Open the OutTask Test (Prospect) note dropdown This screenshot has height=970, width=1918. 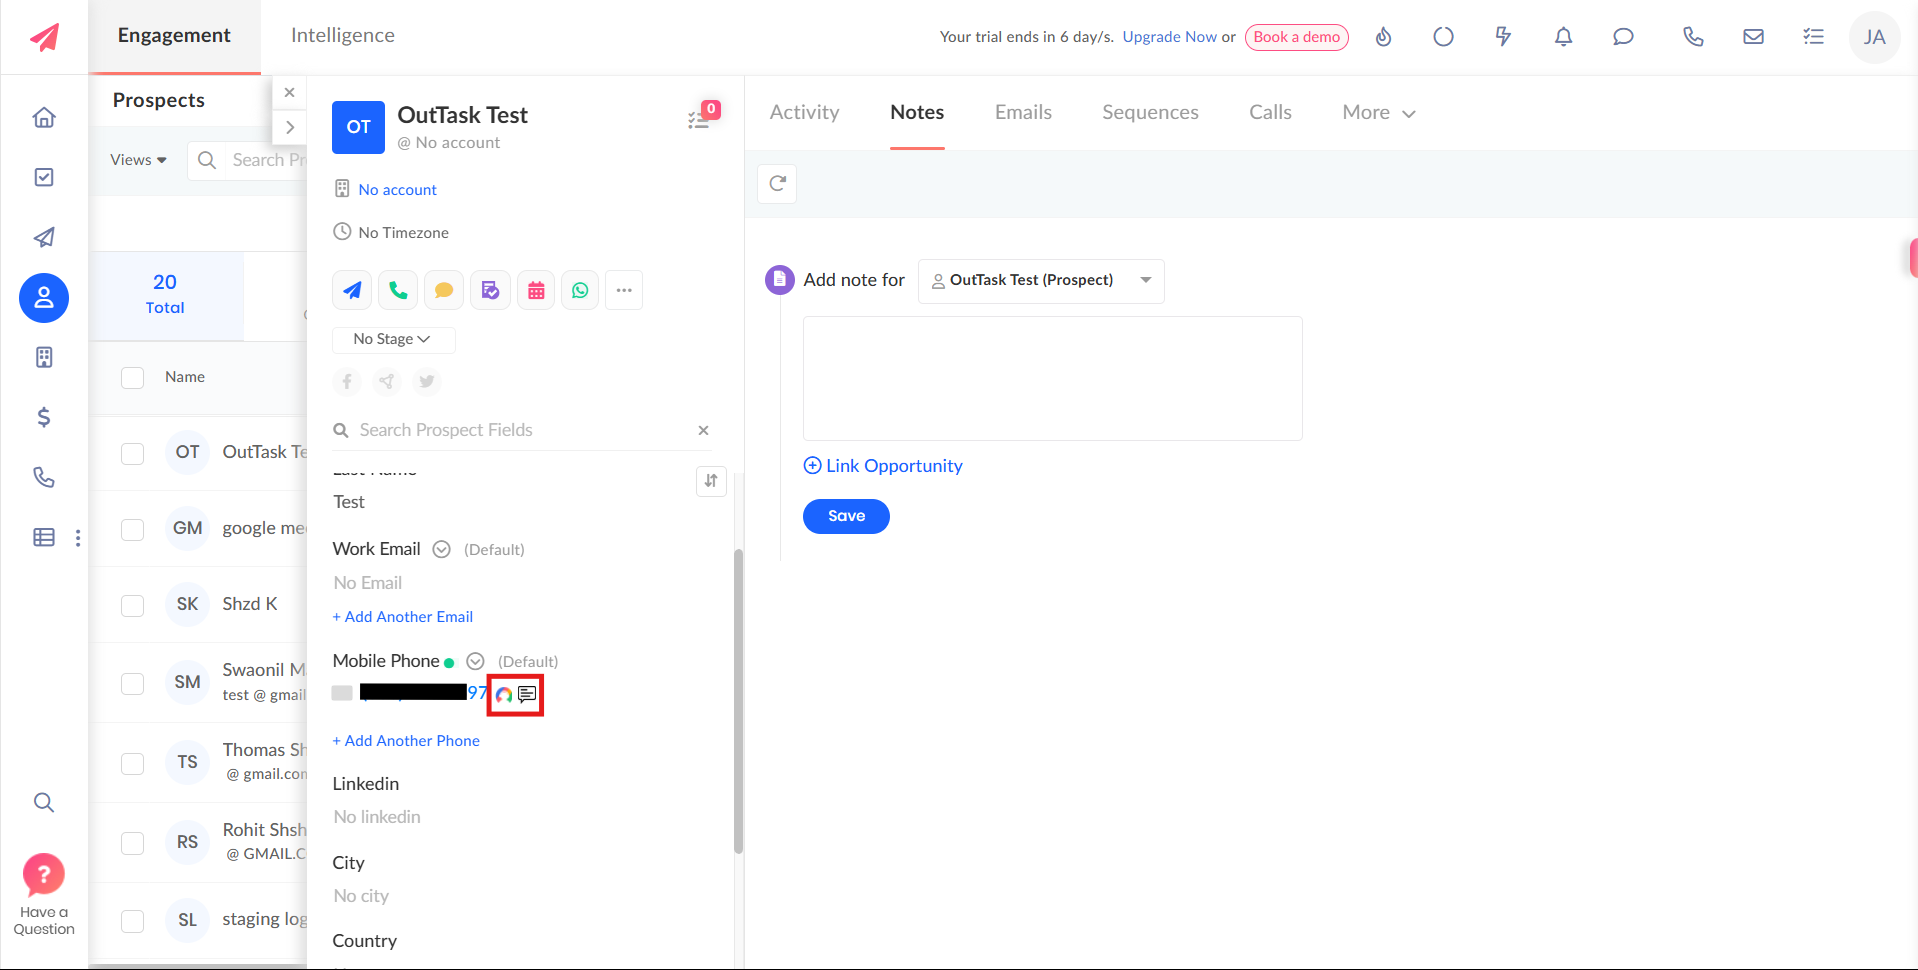point(1041,281)
